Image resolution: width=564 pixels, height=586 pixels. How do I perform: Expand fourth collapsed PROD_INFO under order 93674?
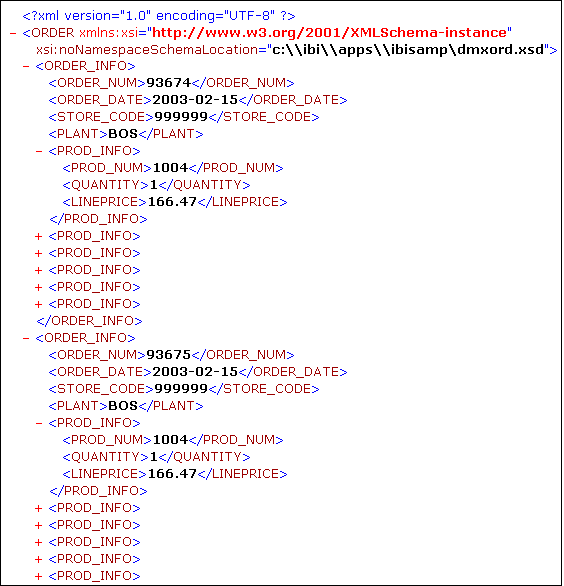click(38, 288)
